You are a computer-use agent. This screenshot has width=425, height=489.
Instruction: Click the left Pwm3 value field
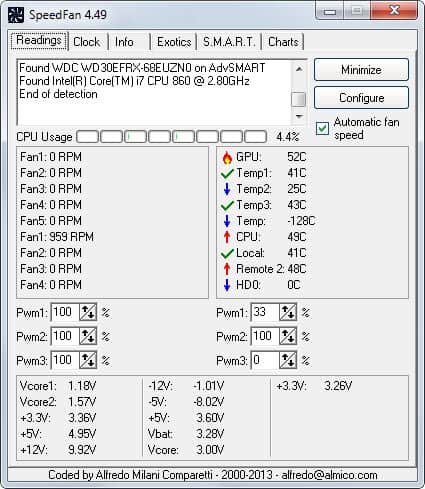pos(65,360)
